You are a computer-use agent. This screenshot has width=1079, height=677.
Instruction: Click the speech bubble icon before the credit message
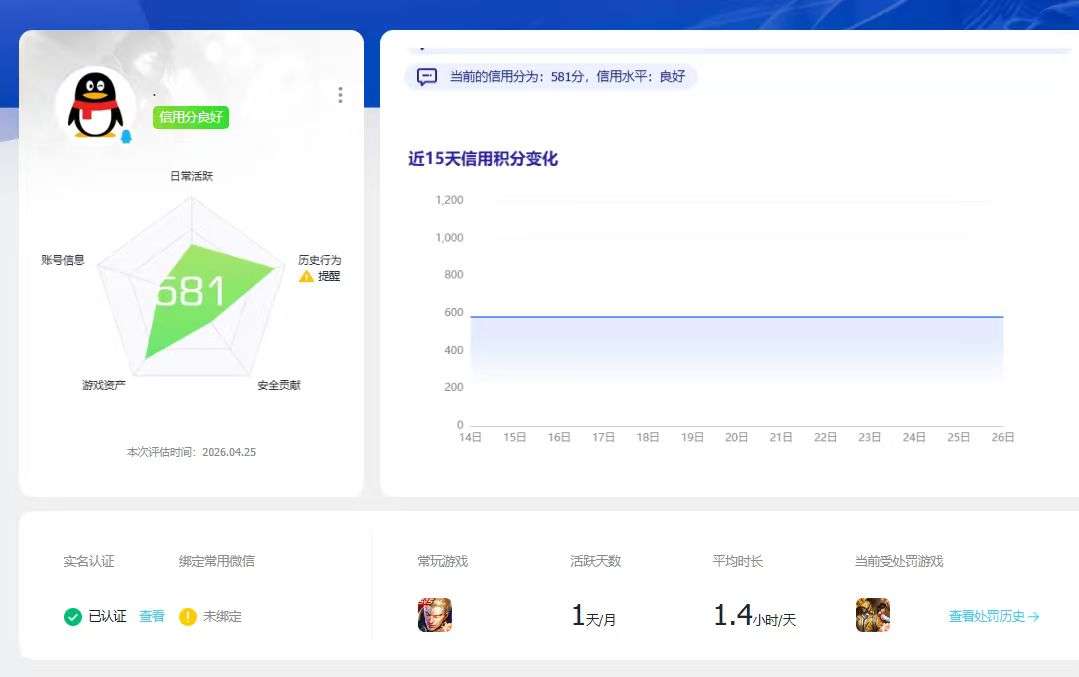[428, 76]
